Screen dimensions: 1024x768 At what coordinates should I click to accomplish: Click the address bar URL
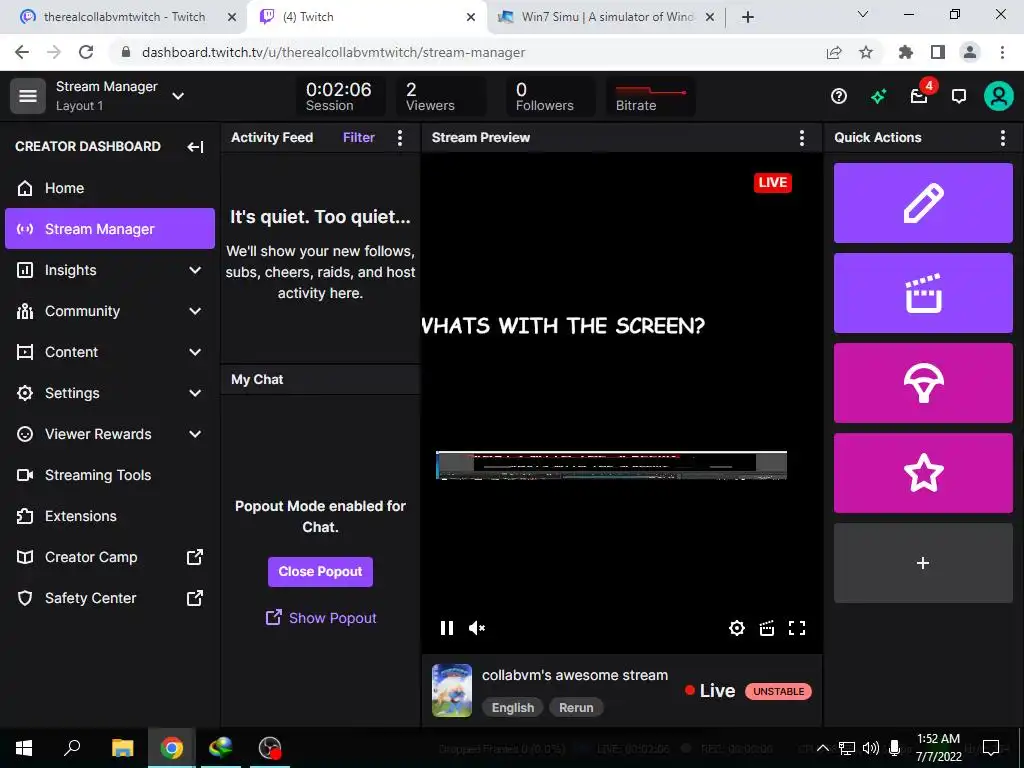pos(333,52)
